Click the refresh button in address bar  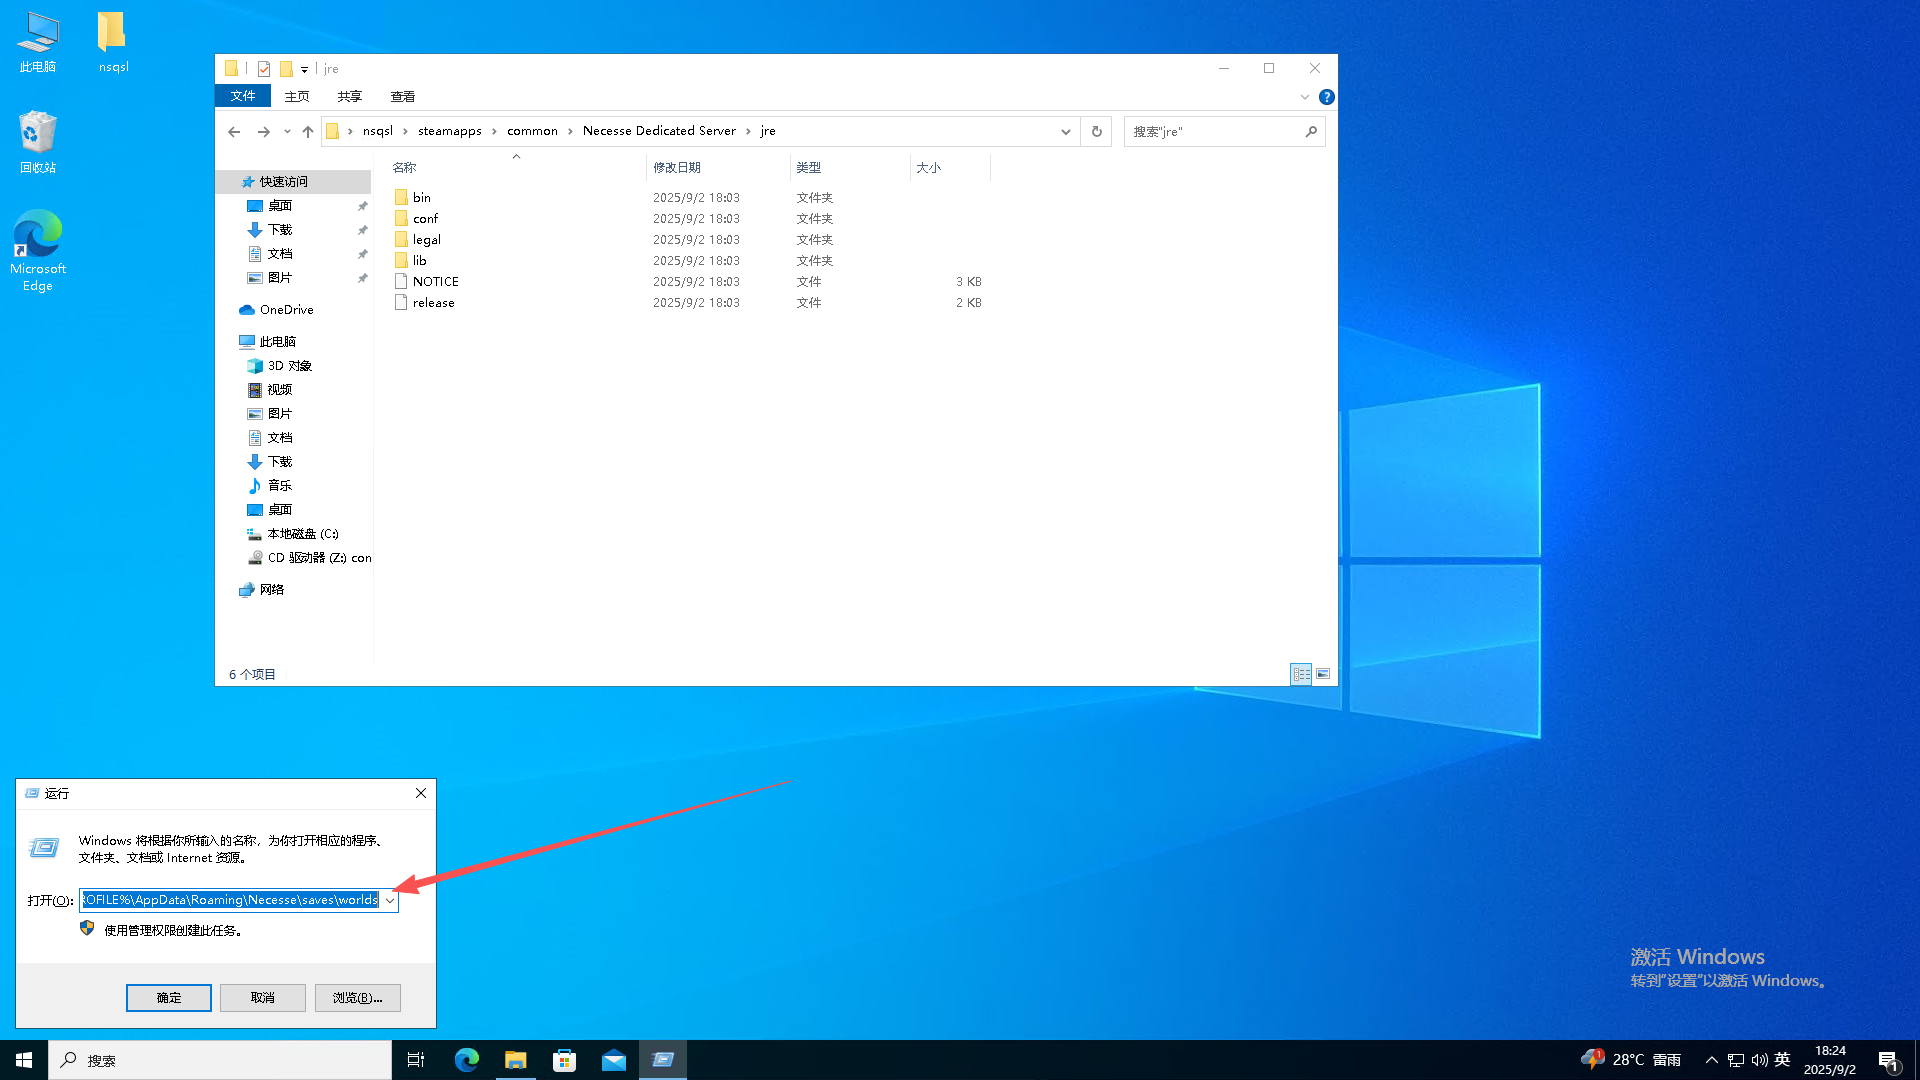pos(1097,132)
